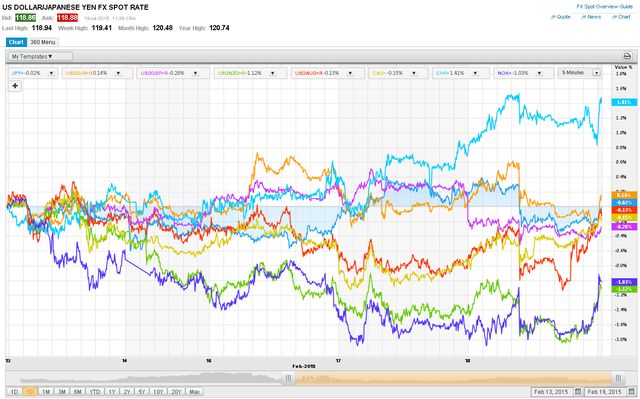Screen dimensions: 640x399
Task: Open FX Spot Overview Guide
Action: click(x=604, y=7)
